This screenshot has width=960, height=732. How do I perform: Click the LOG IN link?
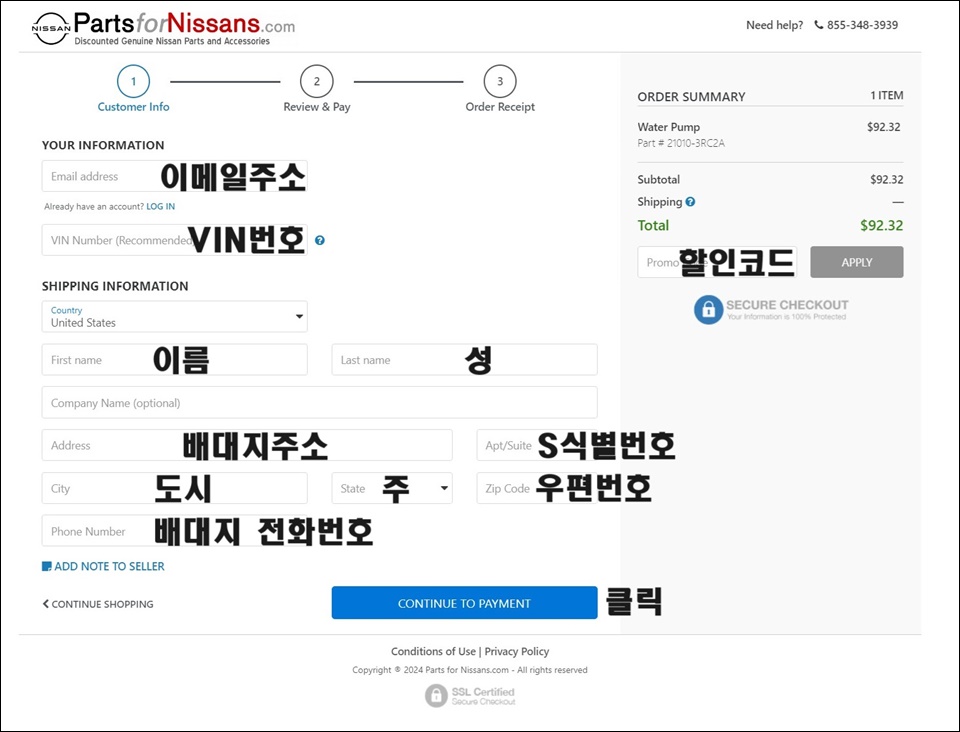pos(160,206)
